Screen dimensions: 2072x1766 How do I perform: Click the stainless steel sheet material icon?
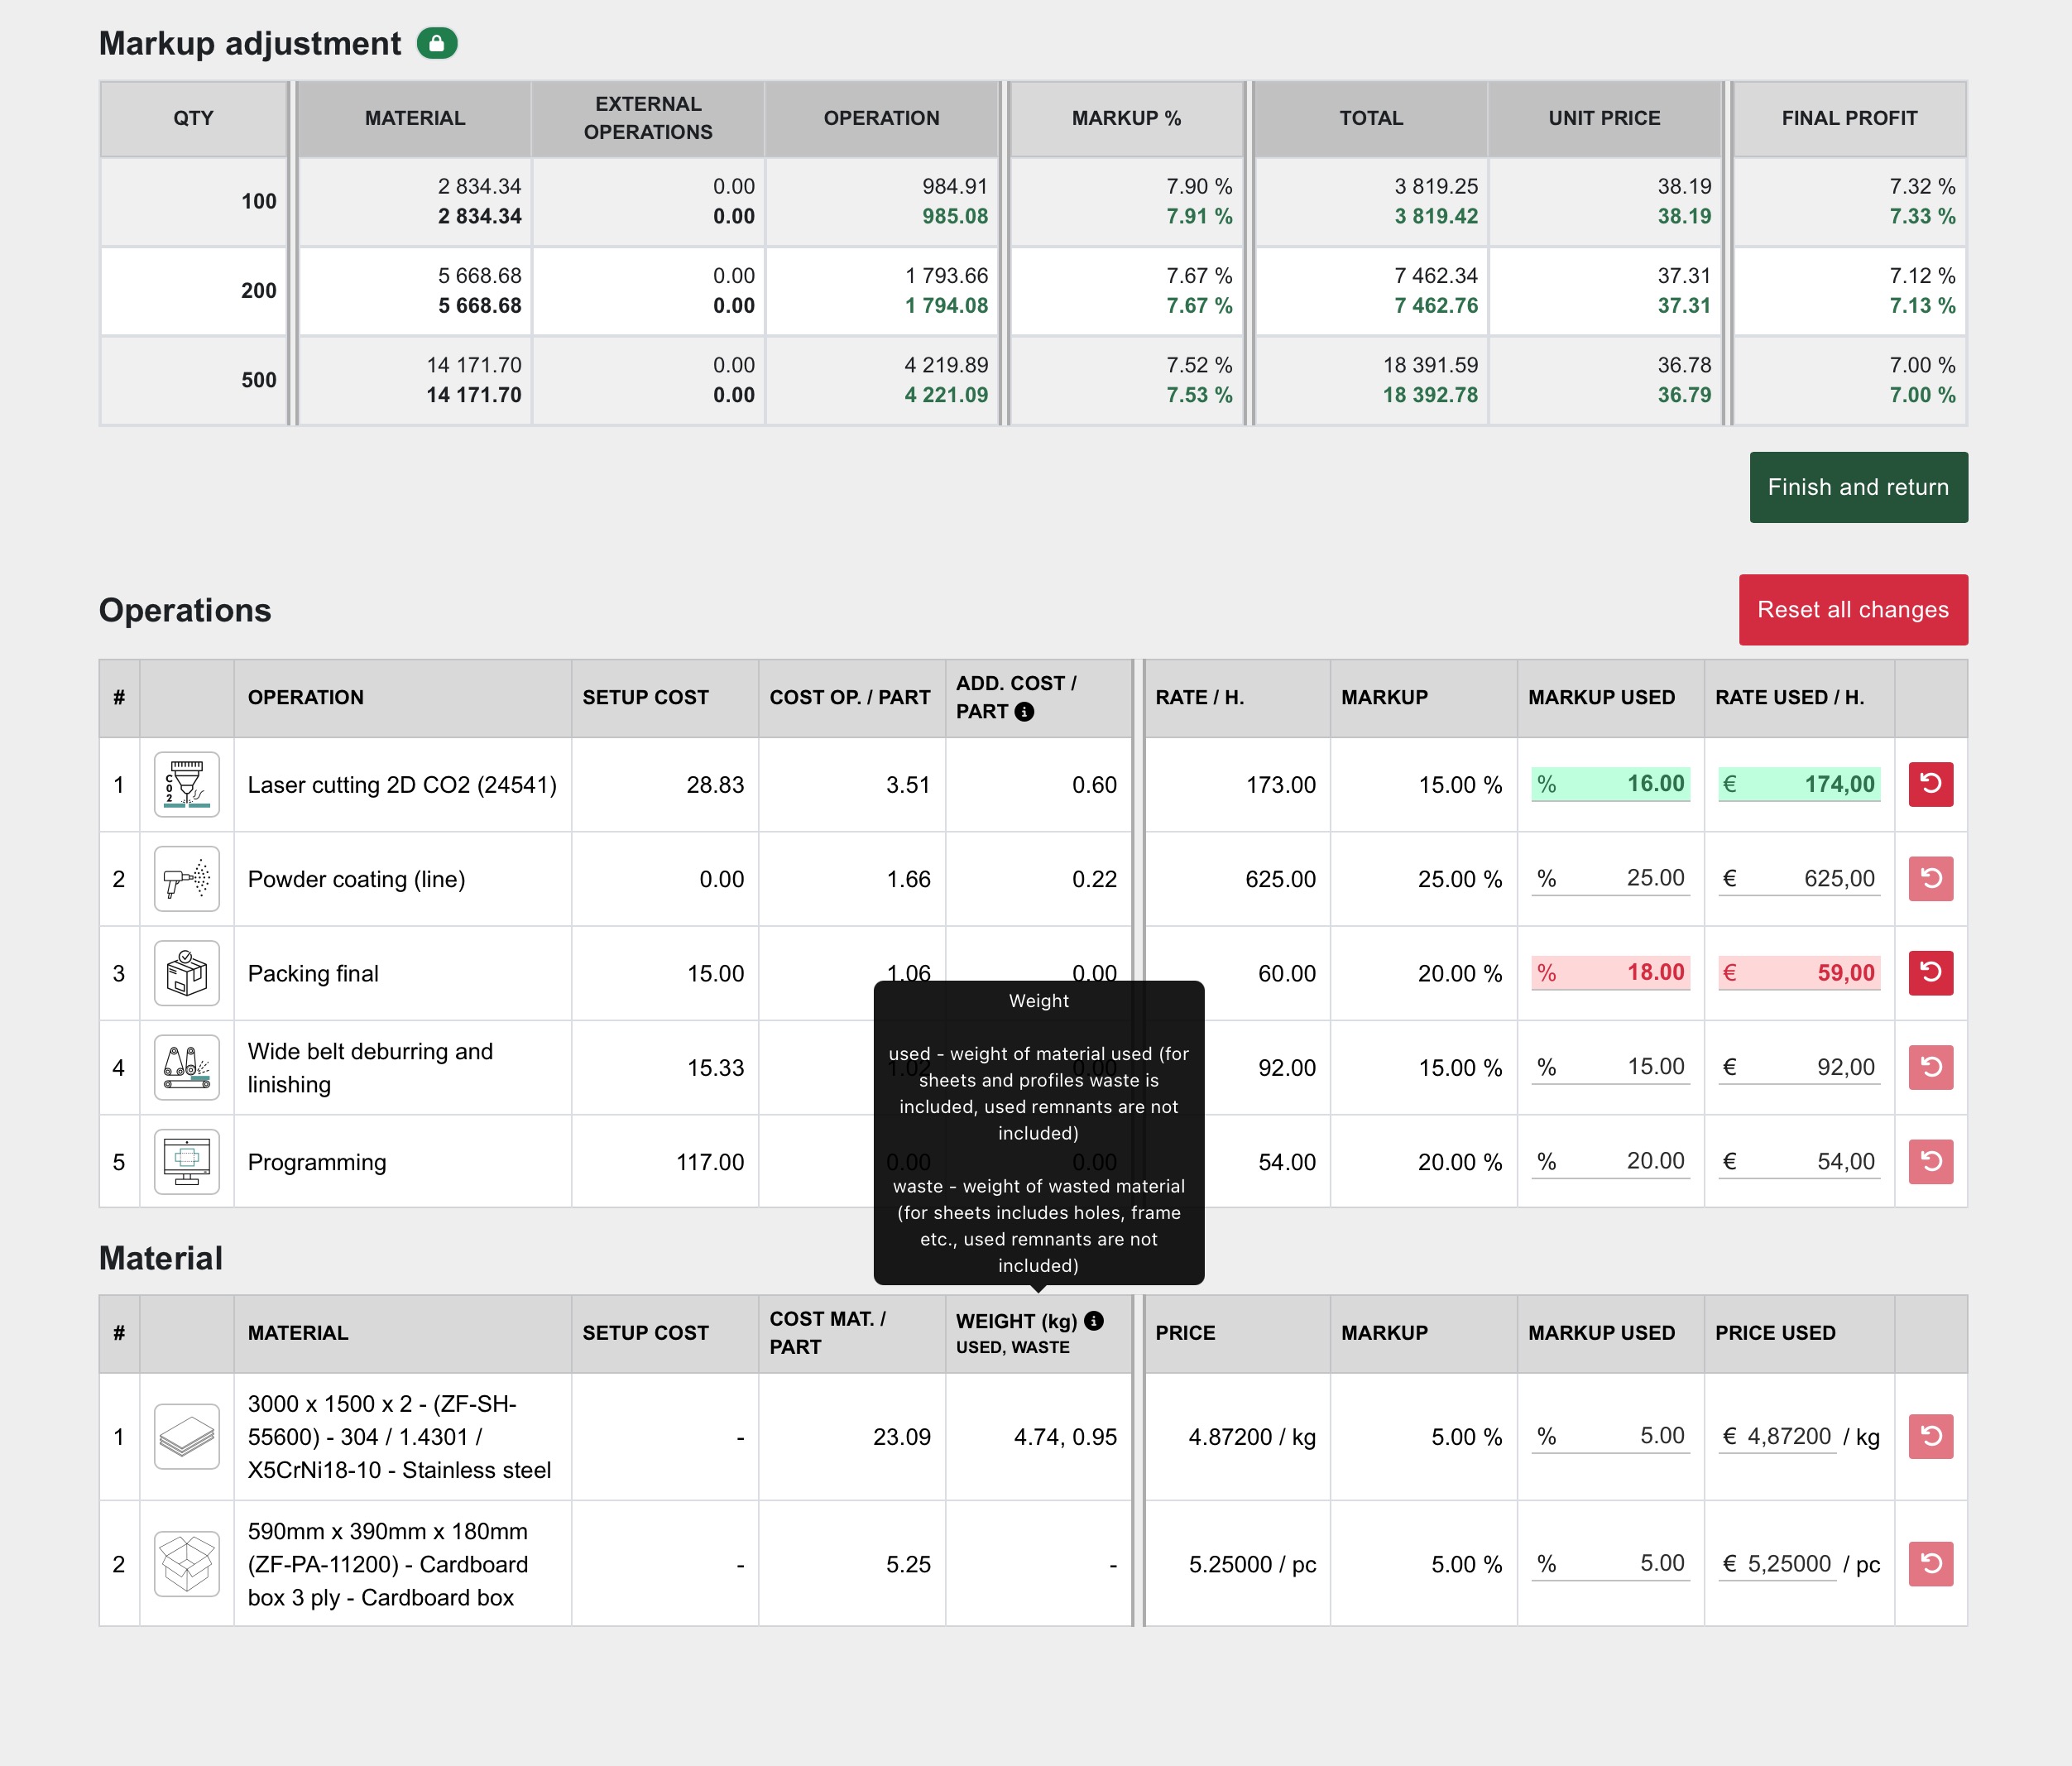click(x=187, y=1437)
